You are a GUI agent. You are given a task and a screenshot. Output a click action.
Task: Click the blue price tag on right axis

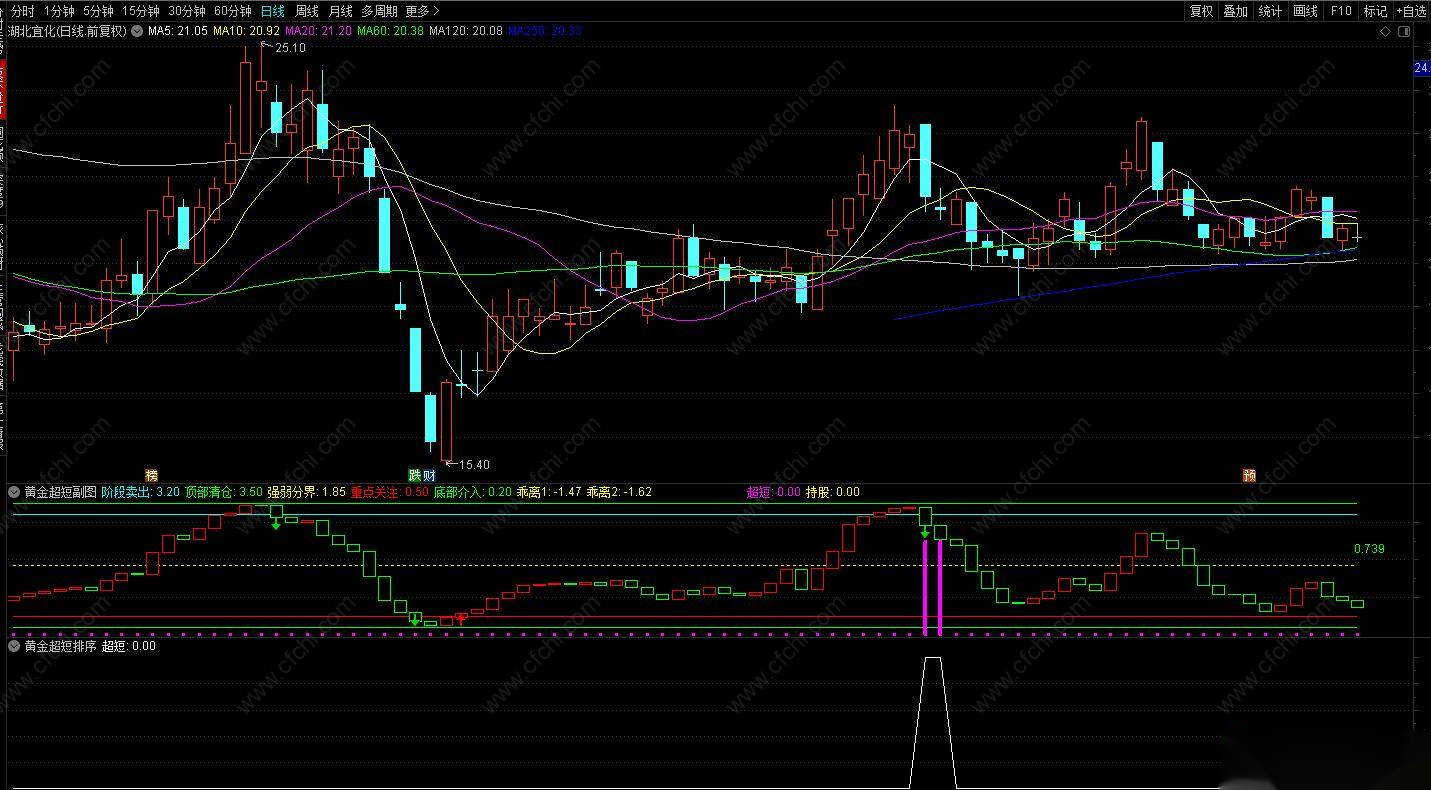[1422, 68]
